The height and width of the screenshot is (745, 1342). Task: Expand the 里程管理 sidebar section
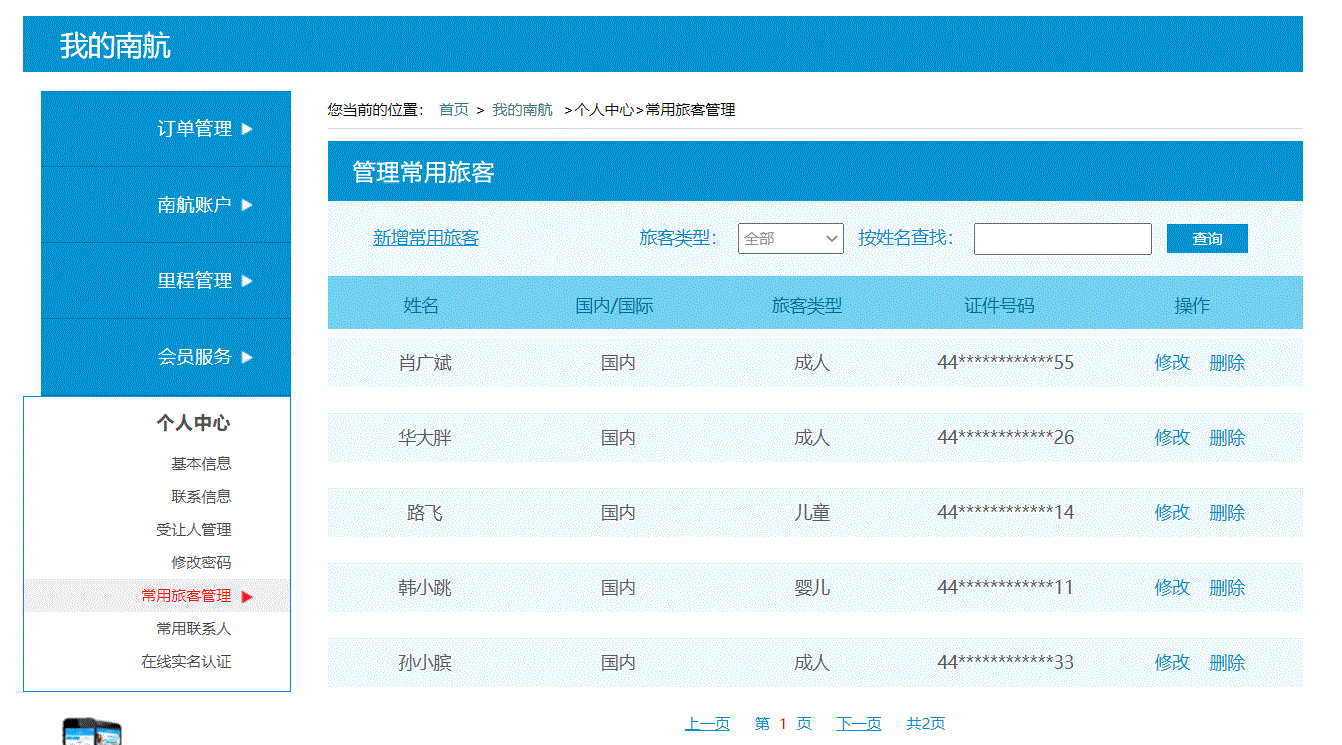click(166, 281)
